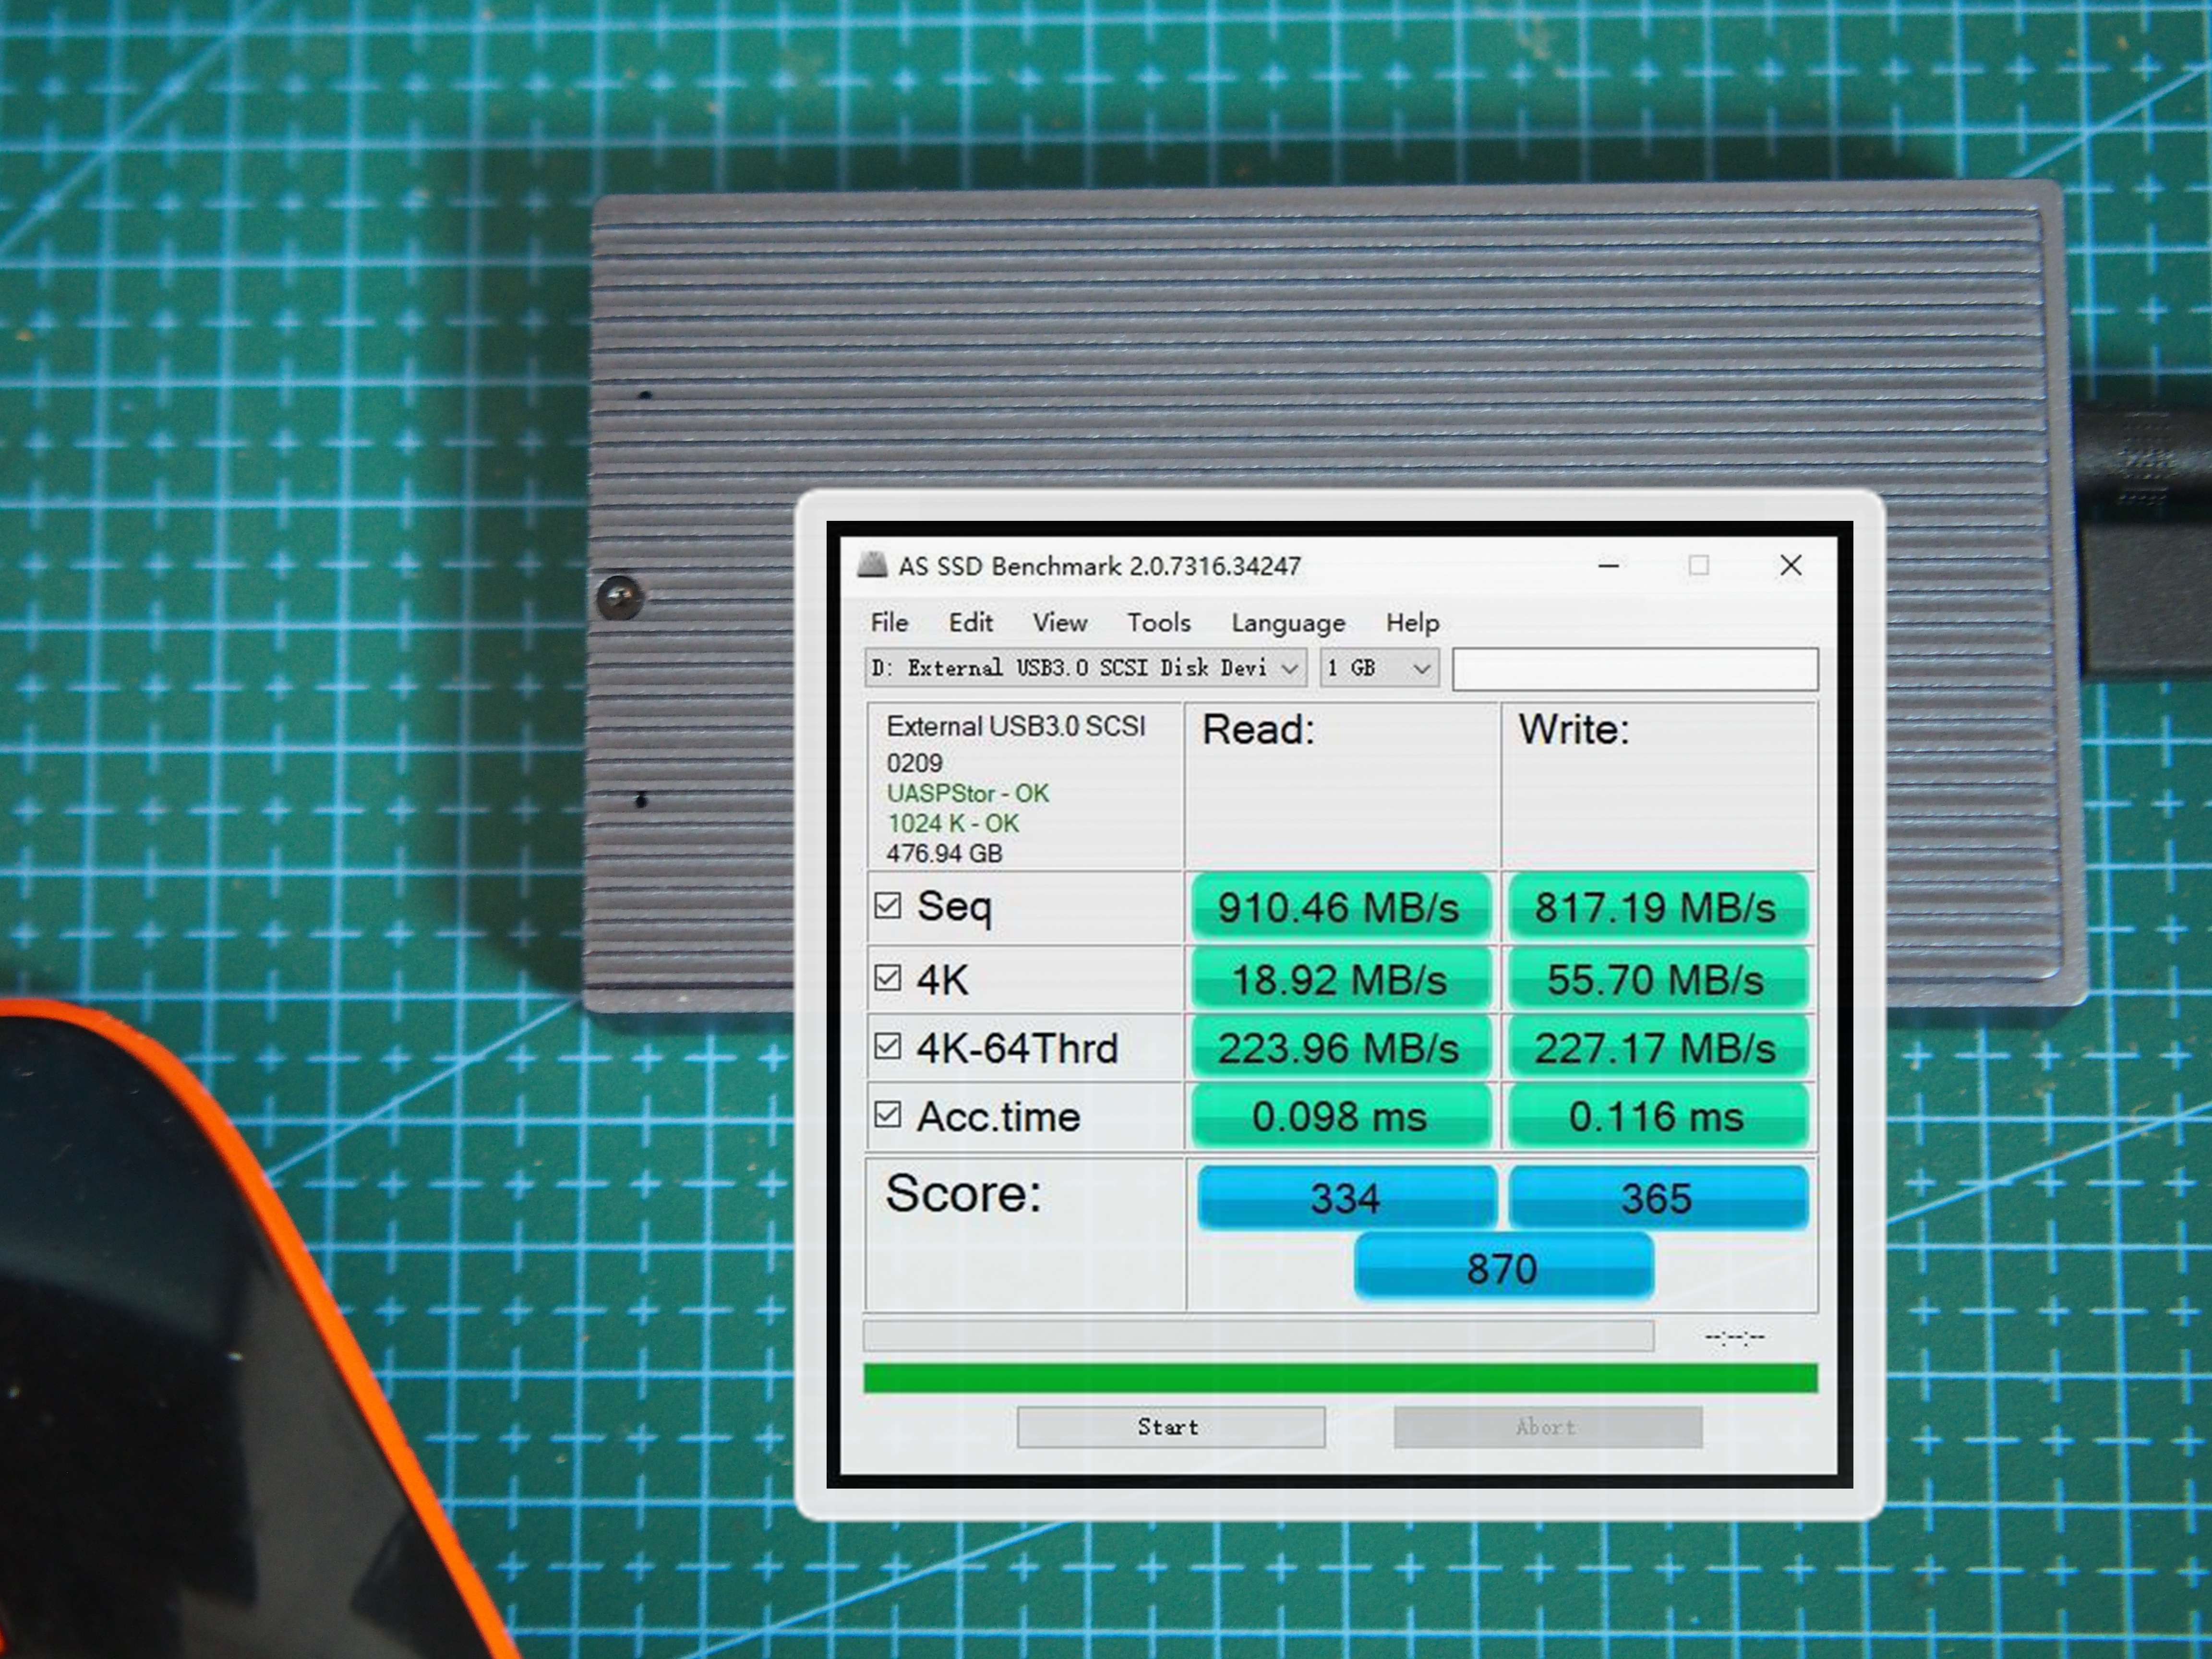This screenshot has height=1659, width=2212.
Task: Uncheck the 4K-64Thrd test checkbox
Action: coord(887,1046)
